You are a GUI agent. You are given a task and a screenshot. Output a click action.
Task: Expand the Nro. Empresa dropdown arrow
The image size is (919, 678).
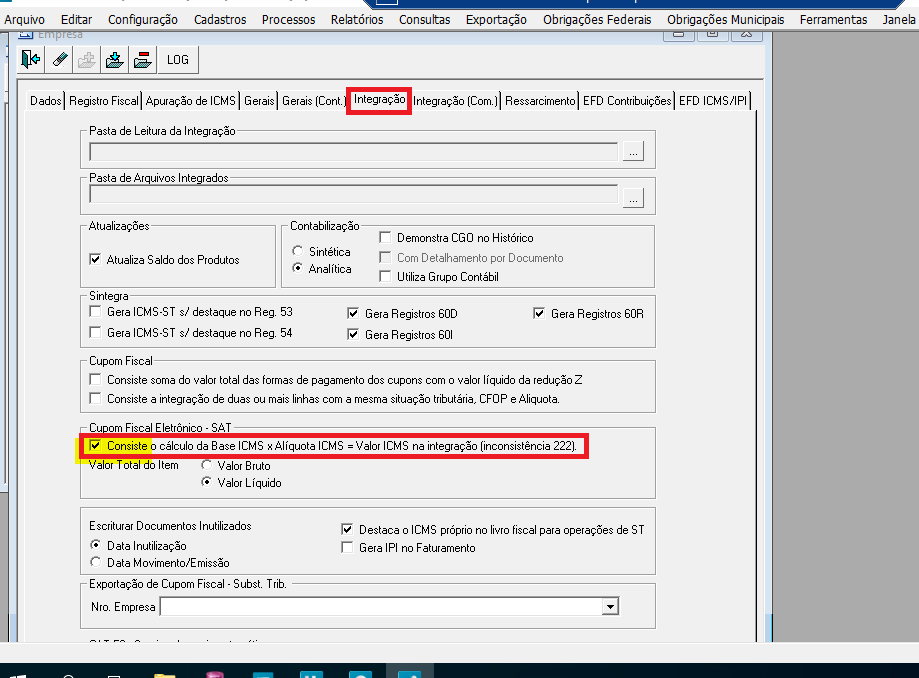[610, 607]
